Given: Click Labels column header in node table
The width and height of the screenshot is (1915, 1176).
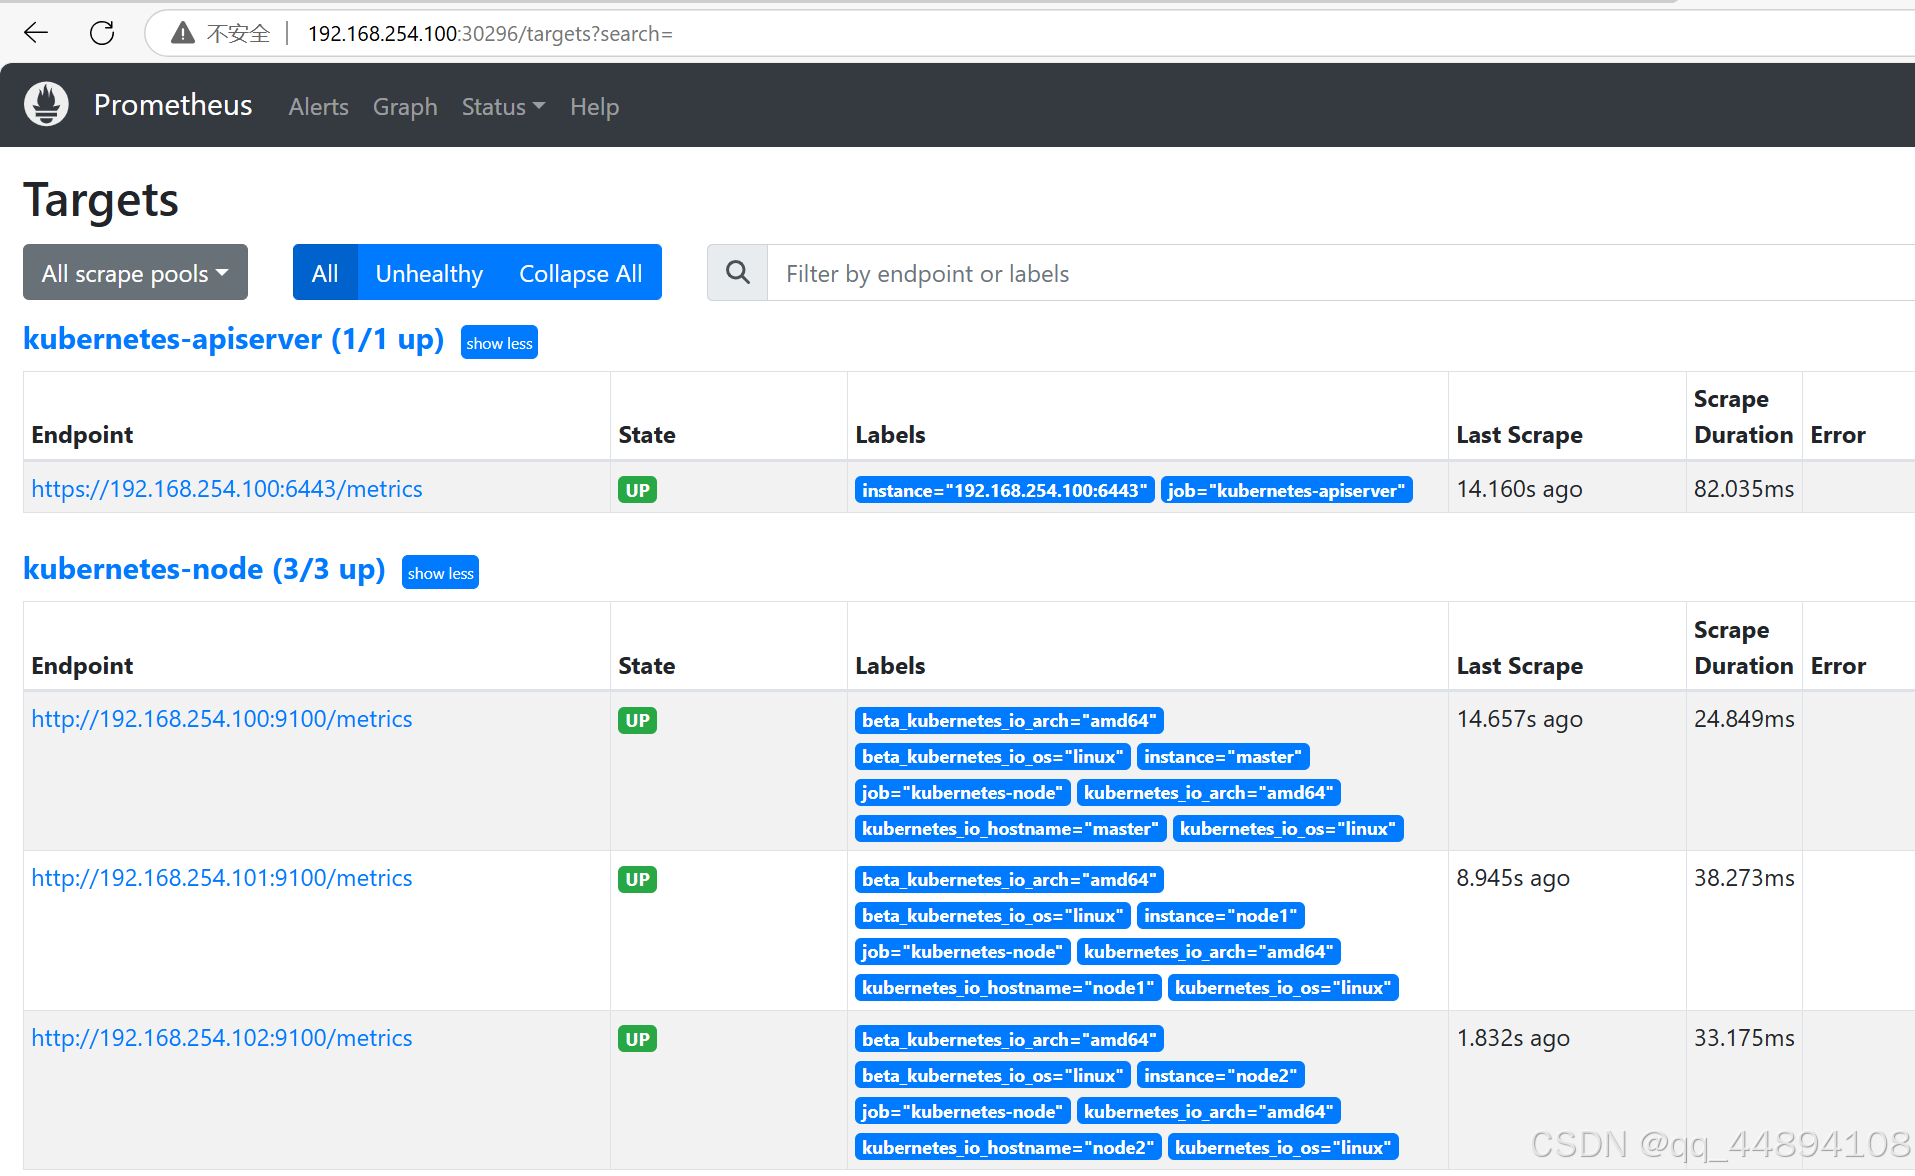Looking at the screenshot, I should point(890,665).
